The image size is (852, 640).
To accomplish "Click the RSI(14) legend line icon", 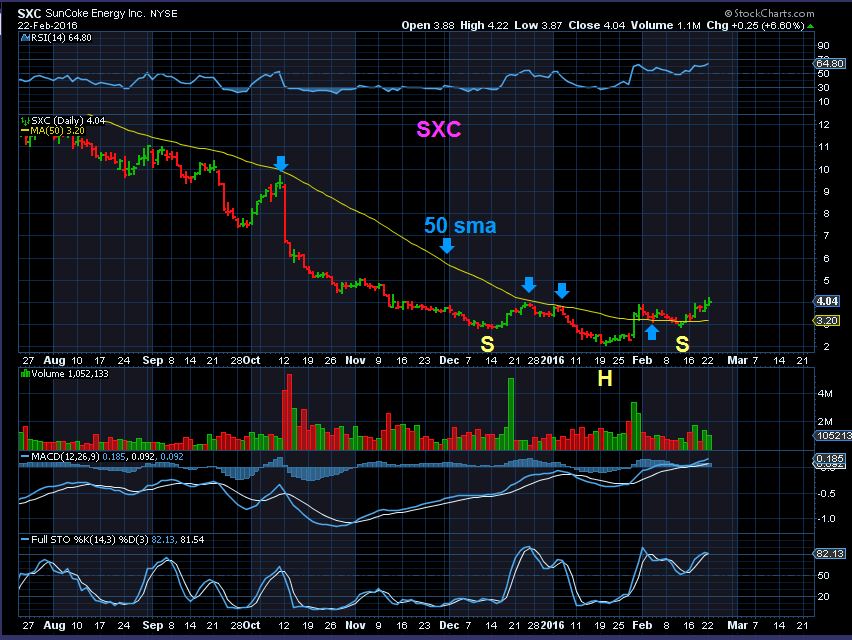I will click(x=25, y=37).
